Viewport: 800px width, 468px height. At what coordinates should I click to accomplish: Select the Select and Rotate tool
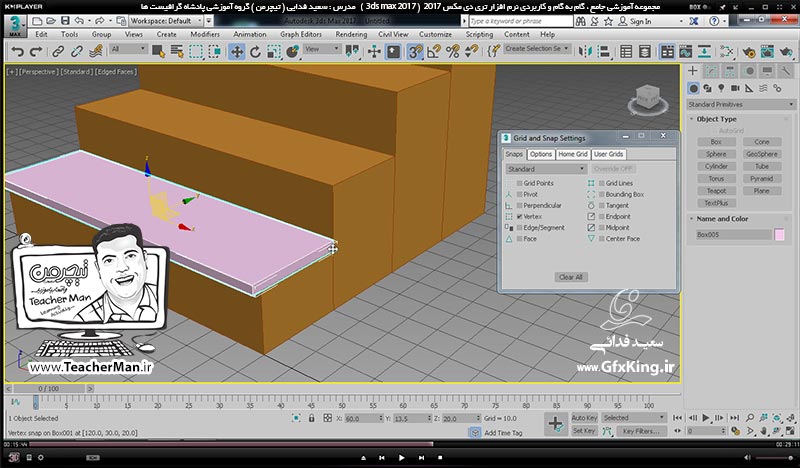click(255, 52)
